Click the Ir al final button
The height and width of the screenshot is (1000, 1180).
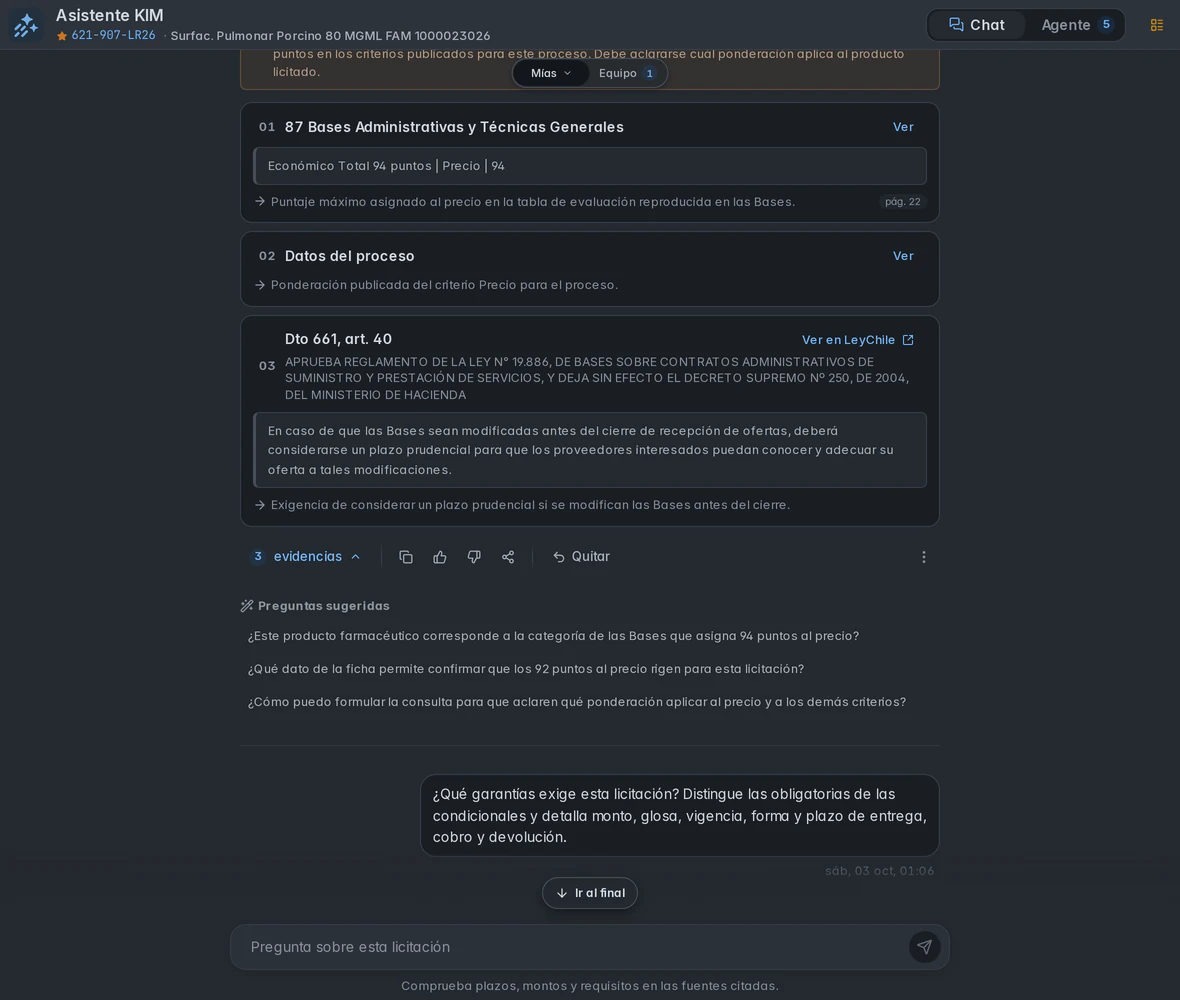tap(590, 893)
